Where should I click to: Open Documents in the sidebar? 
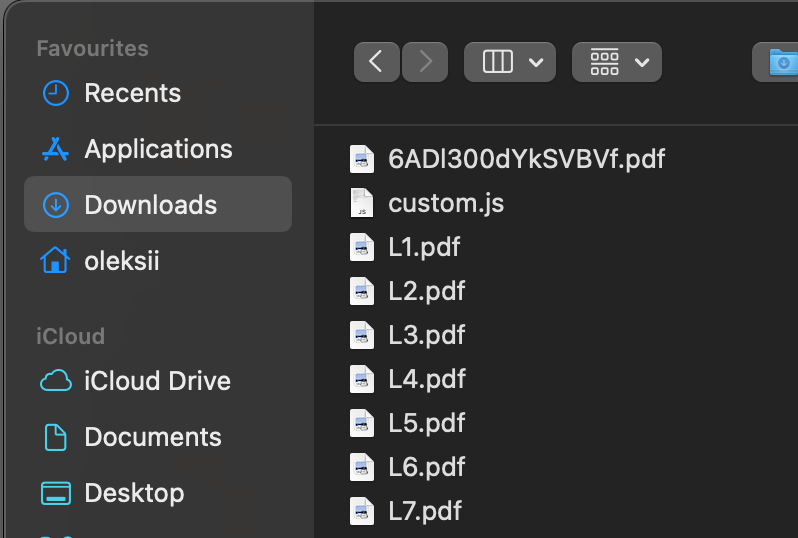pos(158,437)
